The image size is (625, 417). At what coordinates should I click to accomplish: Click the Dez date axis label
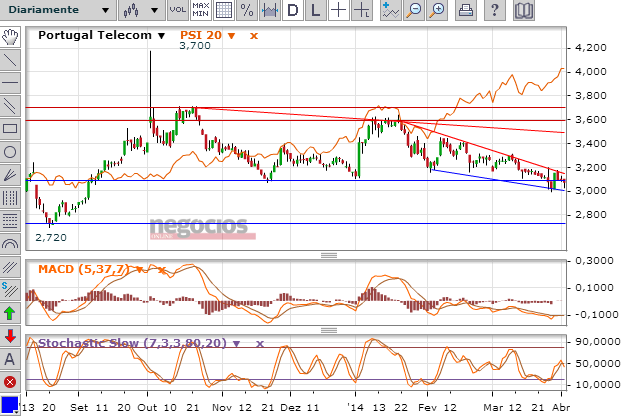pyautogui.click(x=291, y=407)
